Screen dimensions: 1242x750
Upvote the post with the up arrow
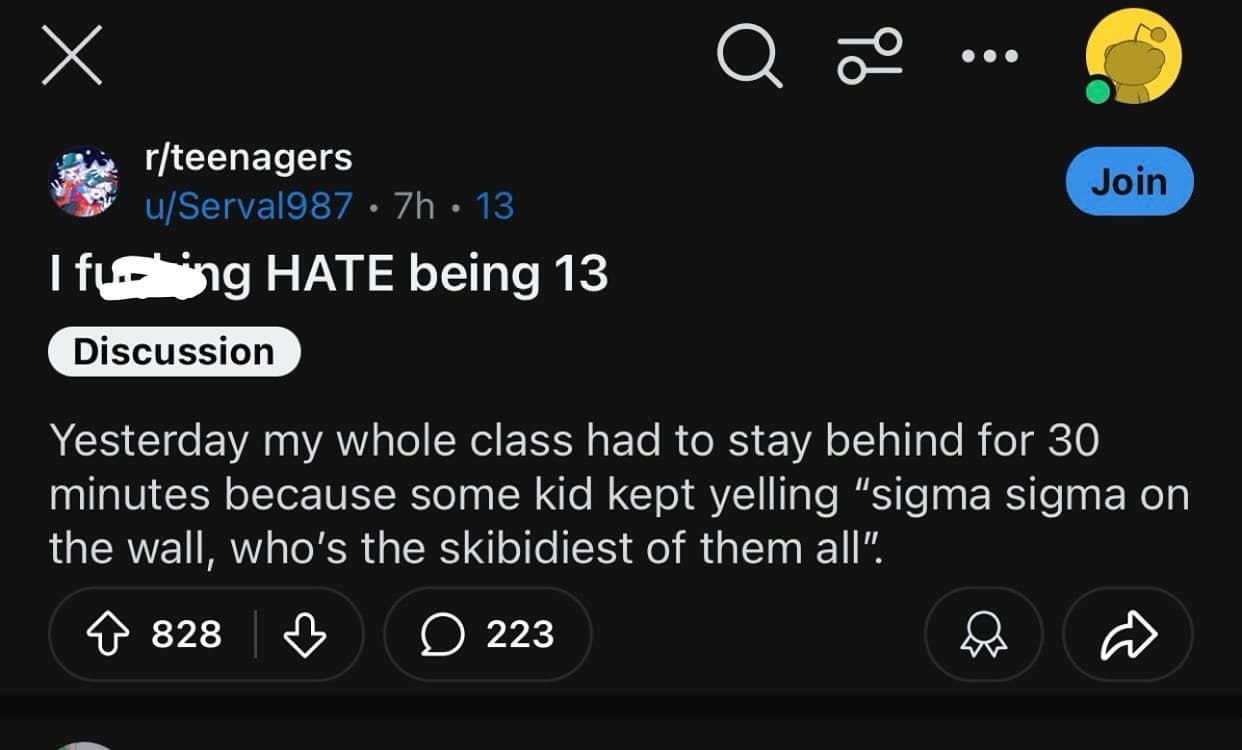point(108,635)
